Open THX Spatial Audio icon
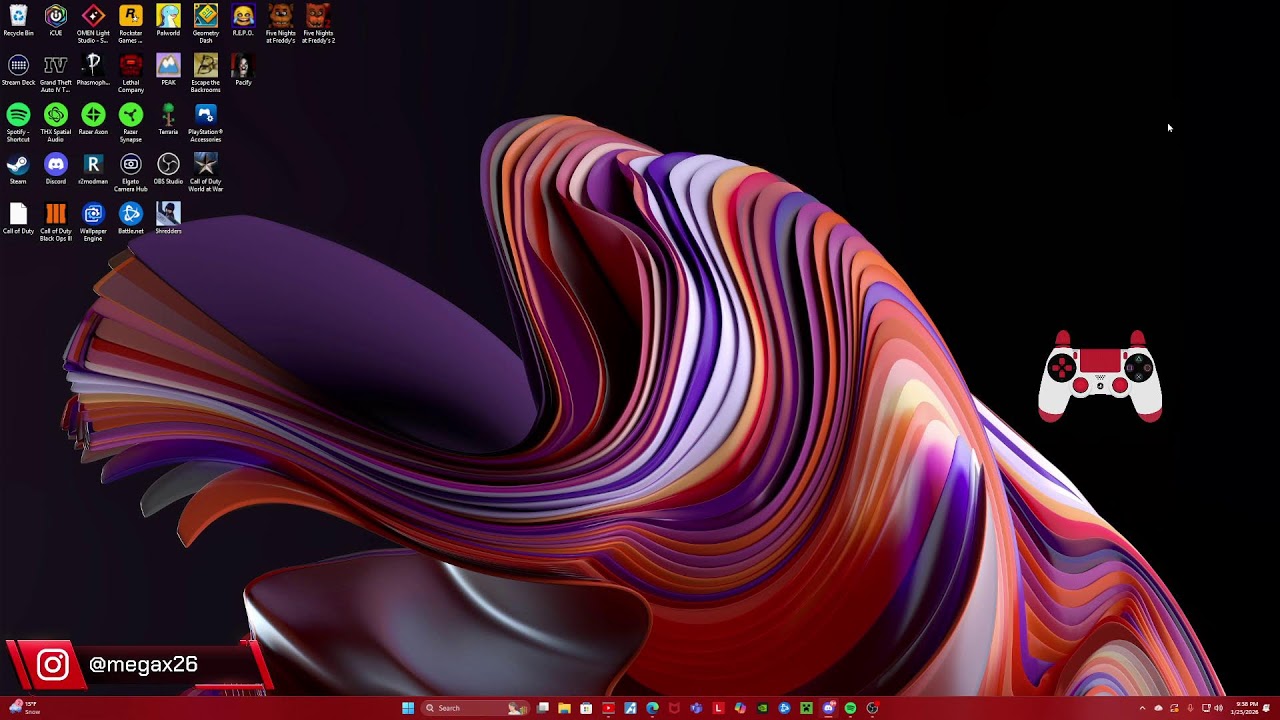The width and height of the screenshot is (1280, 720). [56, 123]
